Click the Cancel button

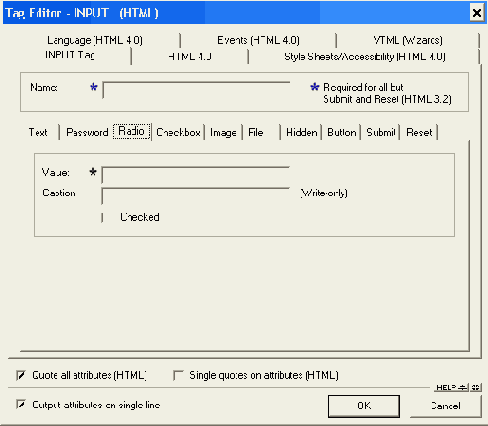click(446, 406)
